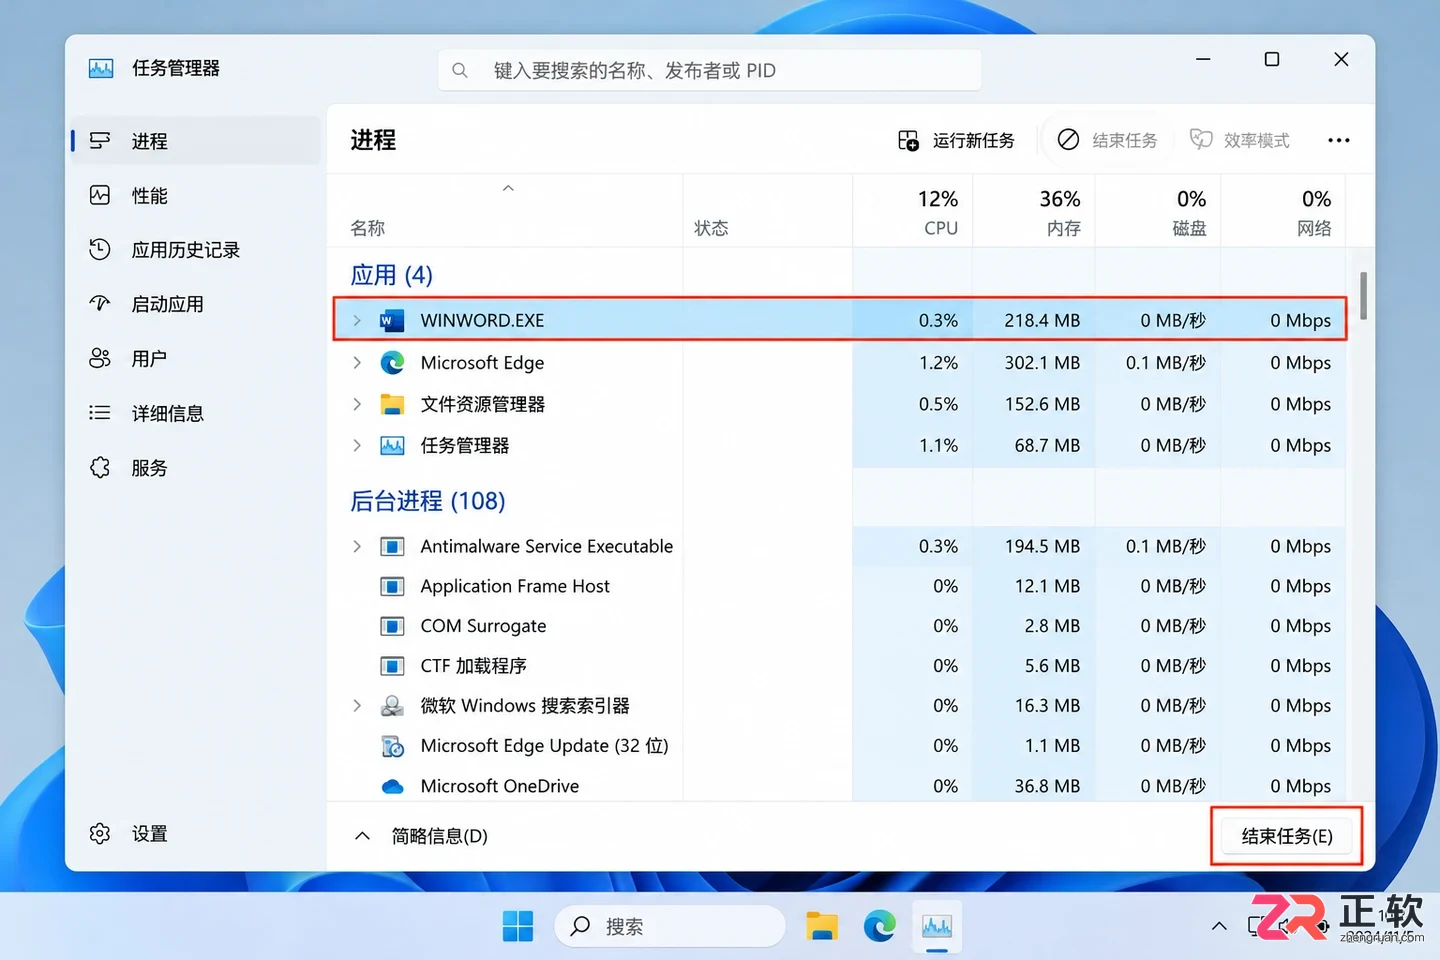Collapse to 简略信息(D) view
Viewport: 1440px width, 960px height.
tap(421, 836)
